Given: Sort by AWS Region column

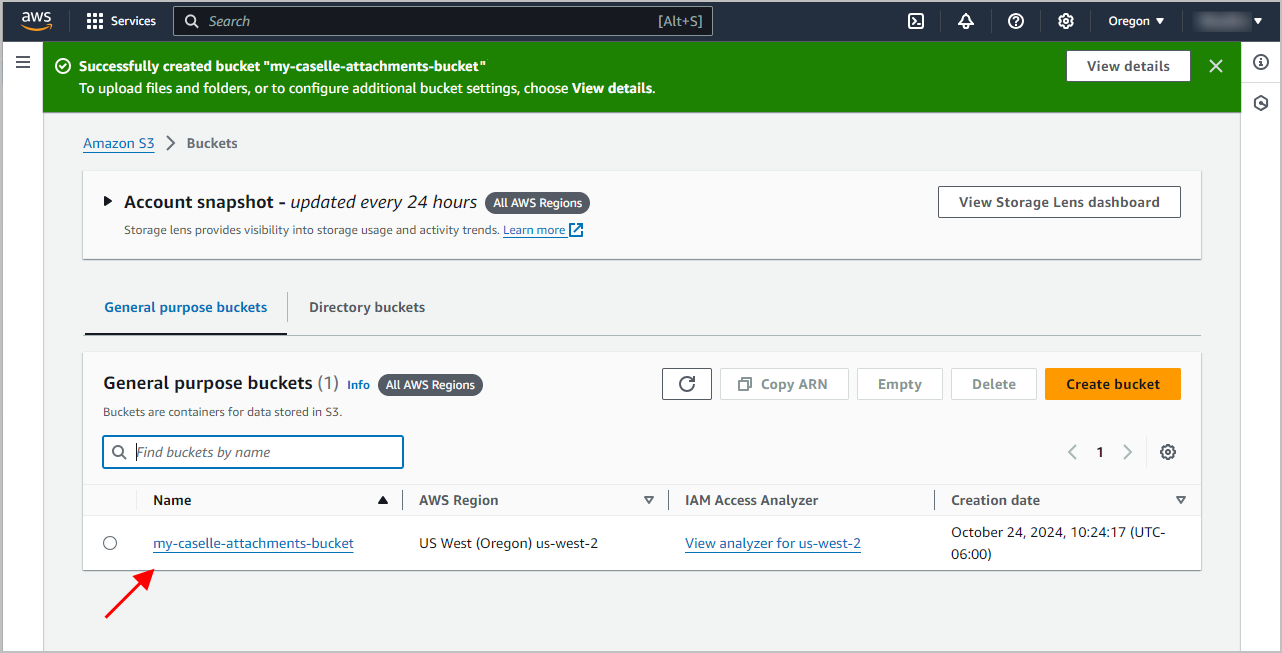Looking at the screenshot, I should [x=649, y=500].
